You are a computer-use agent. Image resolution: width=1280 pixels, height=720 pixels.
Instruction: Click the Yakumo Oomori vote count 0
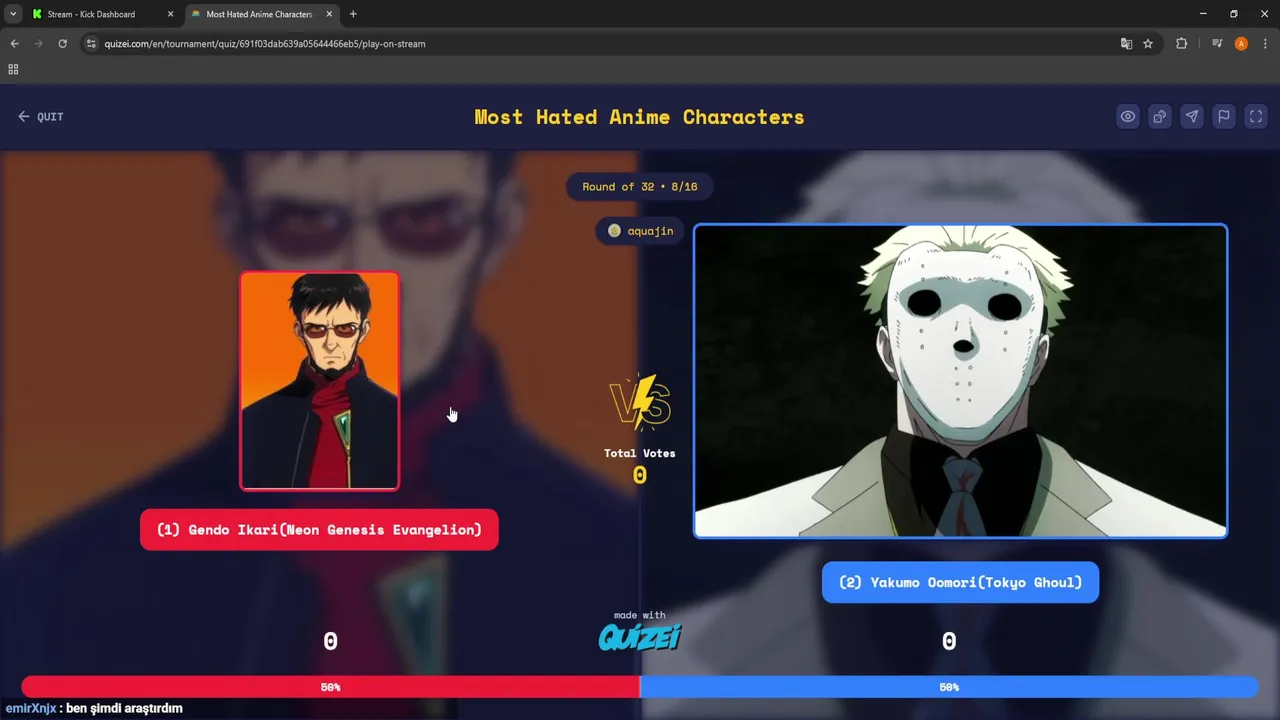coord(949,642)
